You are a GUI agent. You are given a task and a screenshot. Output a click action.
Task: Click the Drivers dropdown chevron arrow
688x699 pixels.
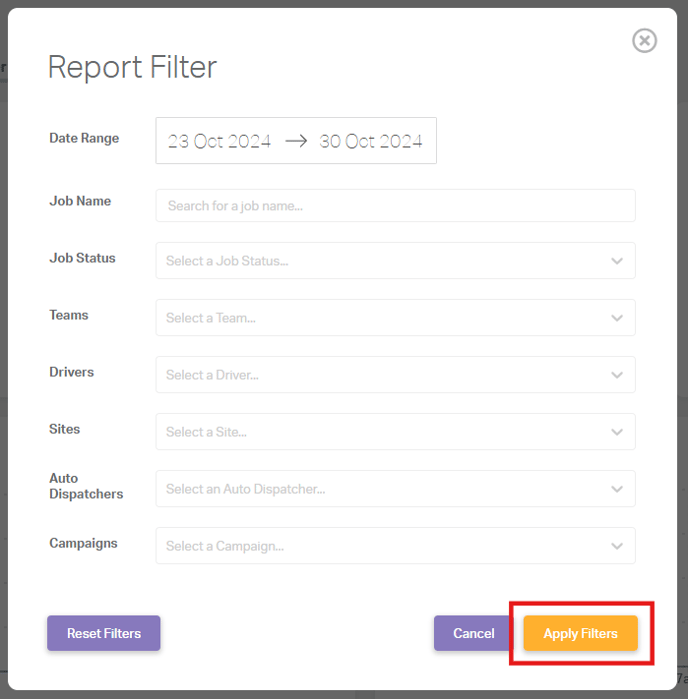[617, 375]
